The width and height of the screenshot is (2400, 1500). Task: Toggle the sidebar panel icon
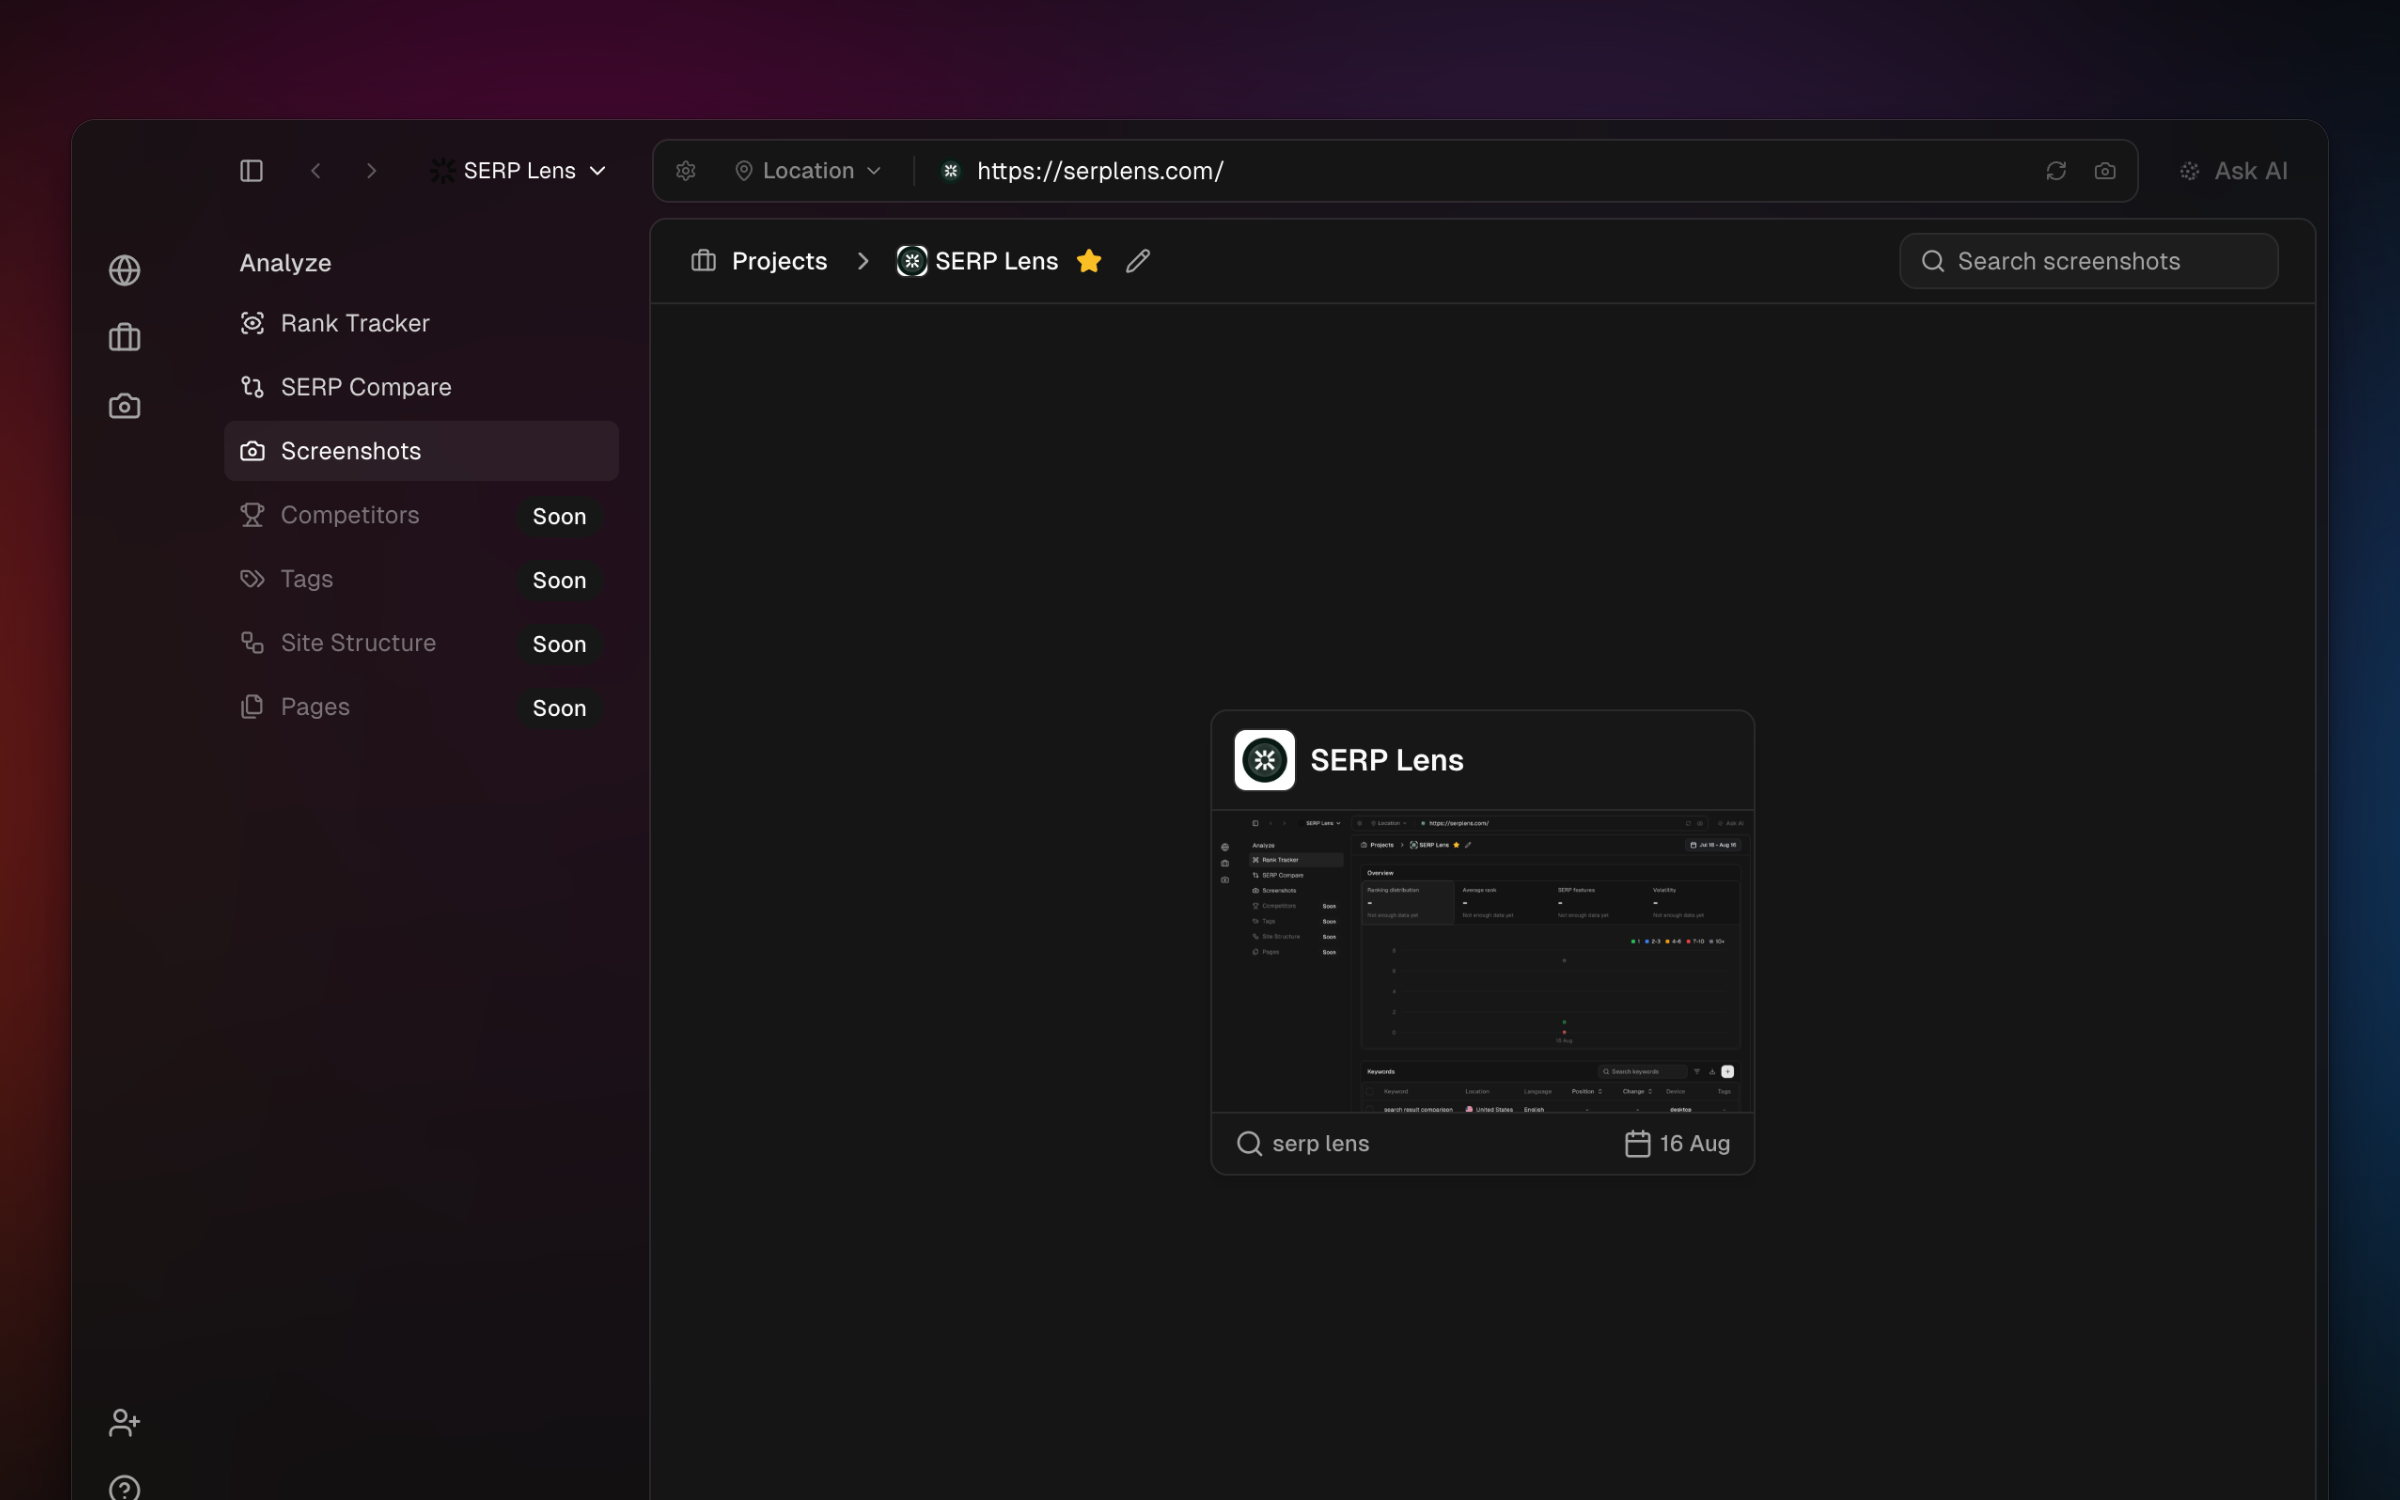click(x=251, y=171)
